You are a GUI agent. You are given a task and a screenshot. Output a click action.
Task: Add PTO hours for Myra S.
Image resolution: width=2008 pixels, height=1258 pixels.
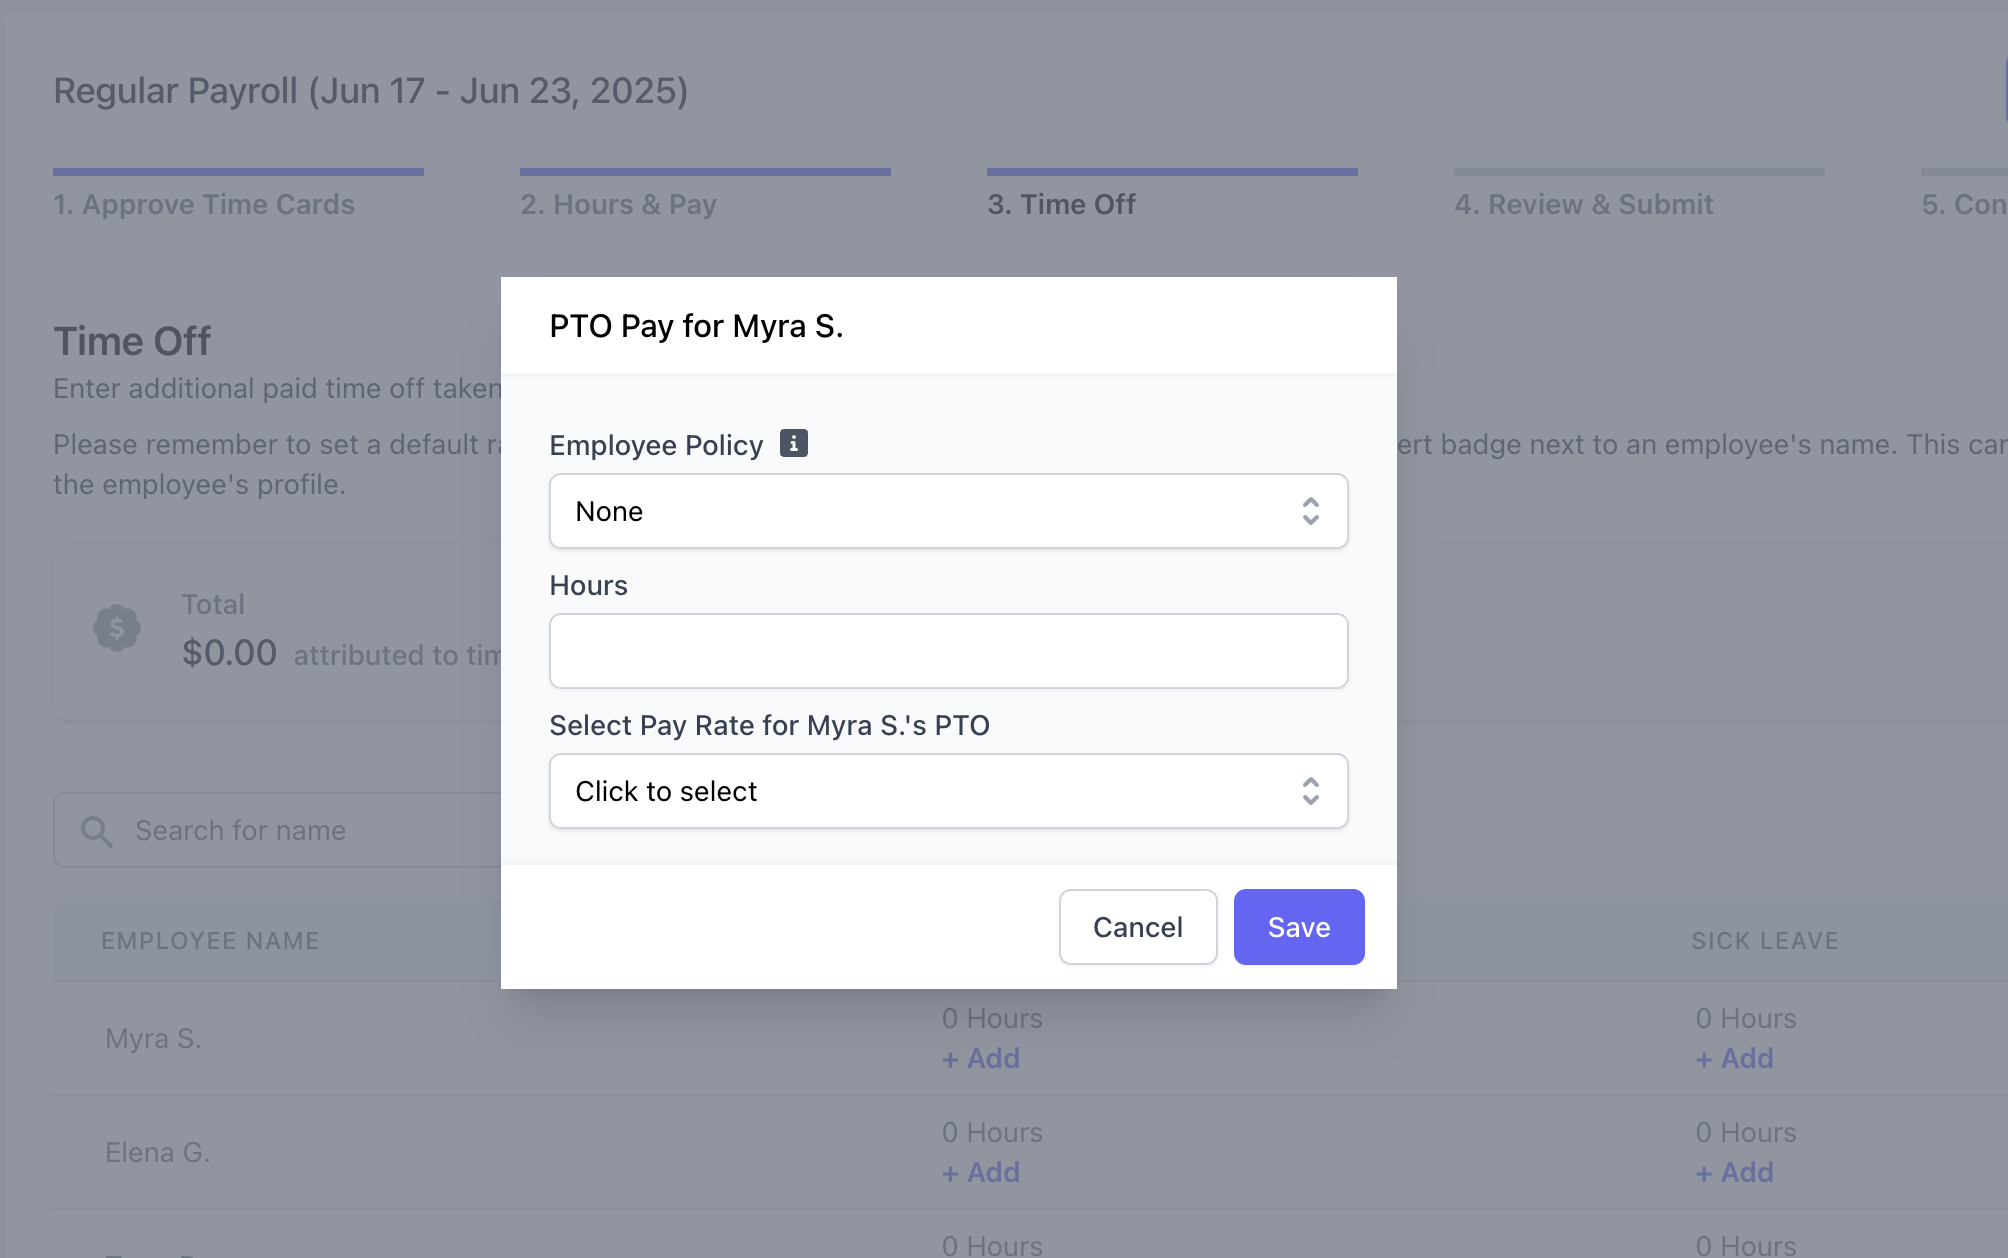click(981, 1058)
